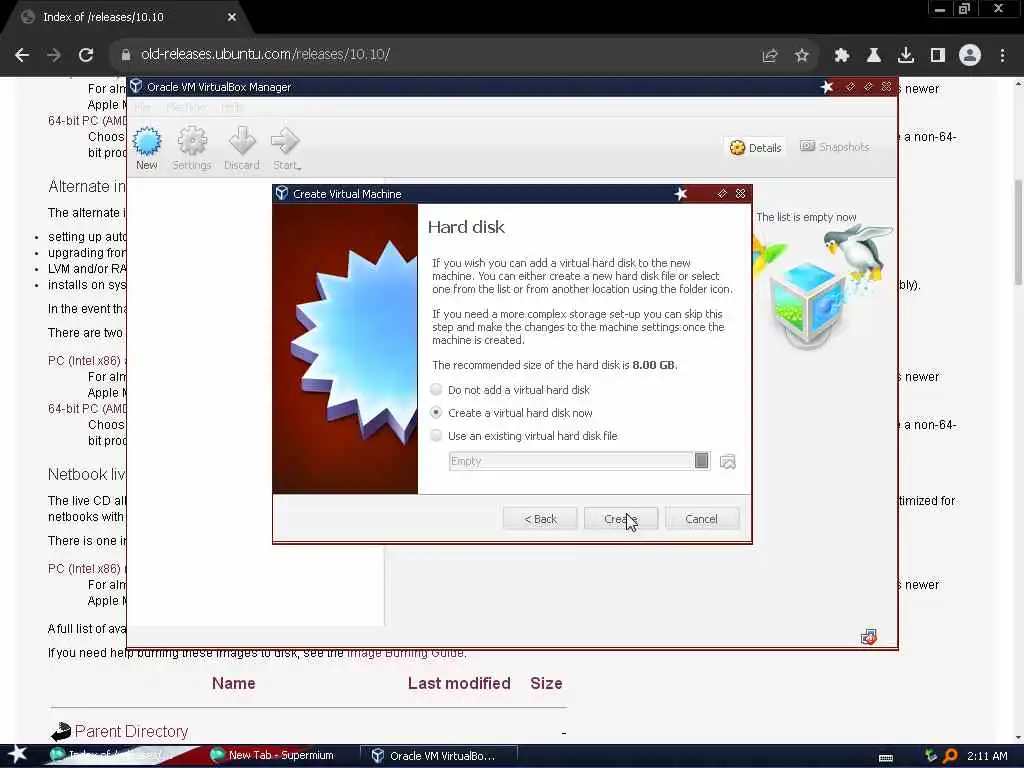Click the page vertical scrollbar
This screenshot has width=1024, height=768.
click(x=1018, y=232)
